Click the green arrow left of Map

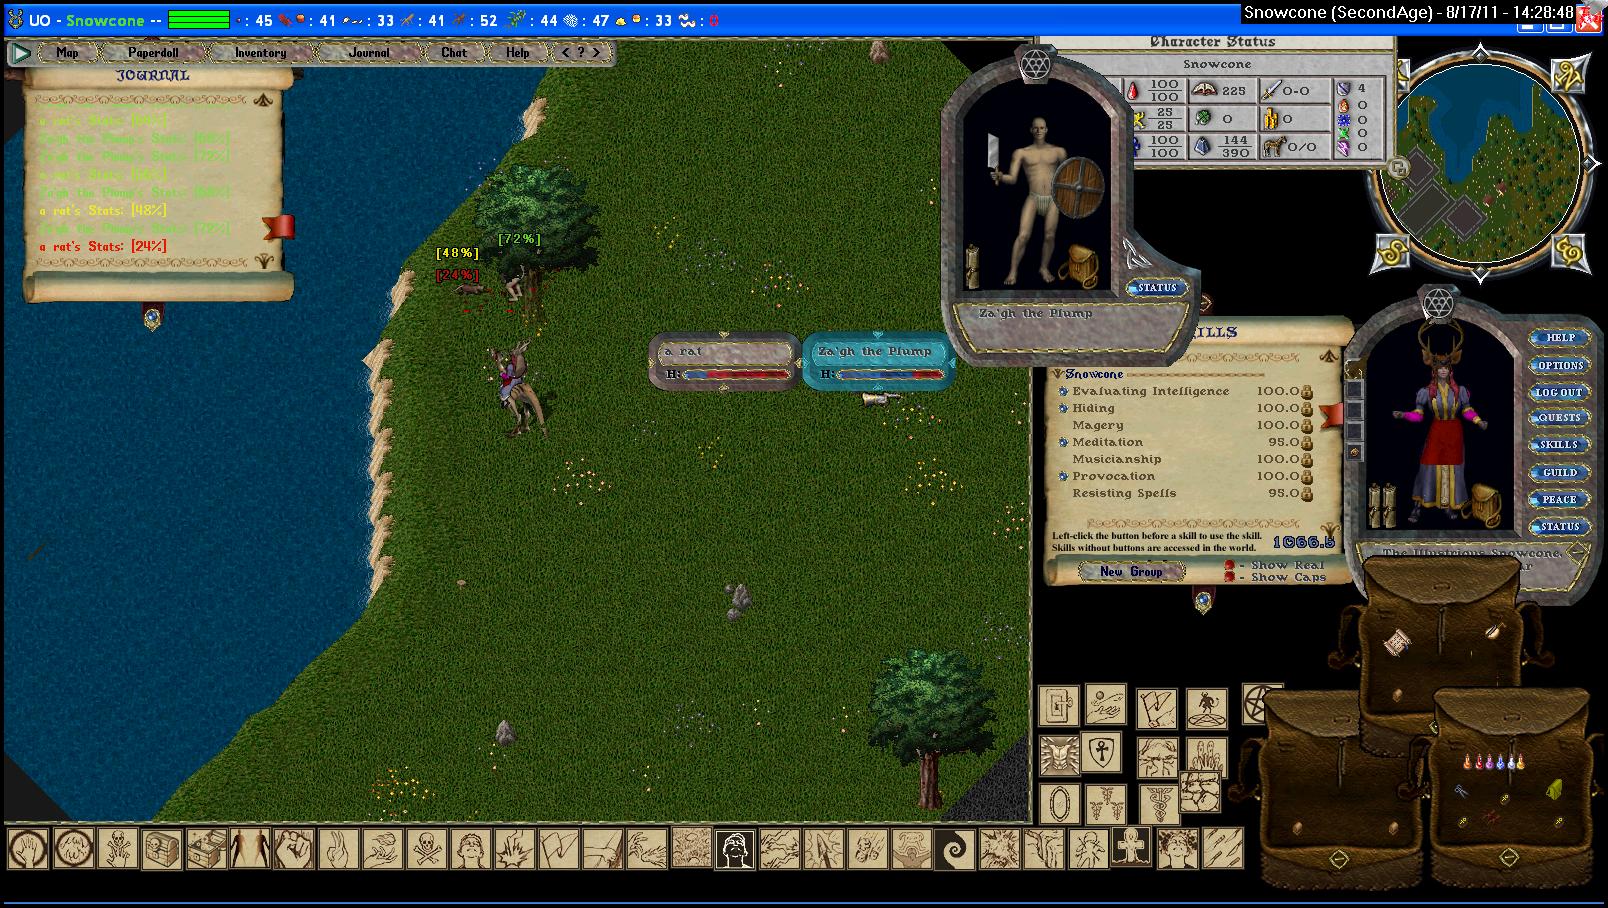point(19,53)
